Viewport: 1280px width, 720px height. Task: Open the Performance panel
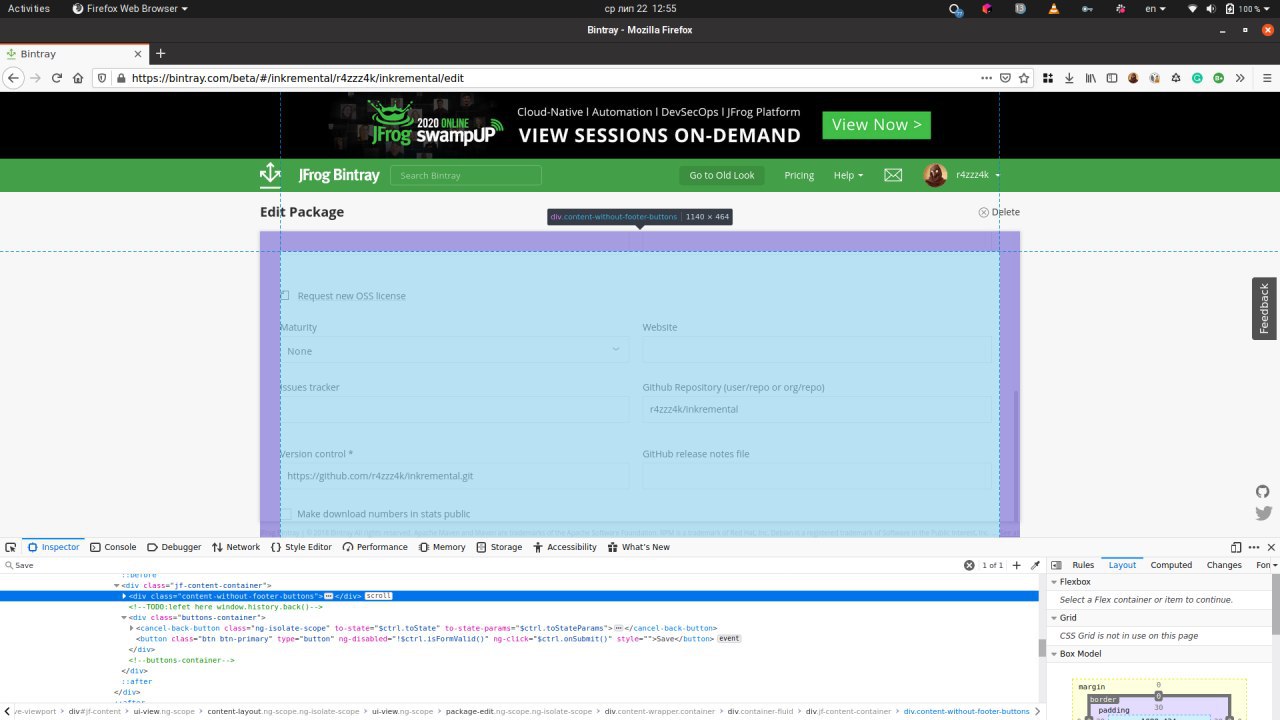(375, 547)
